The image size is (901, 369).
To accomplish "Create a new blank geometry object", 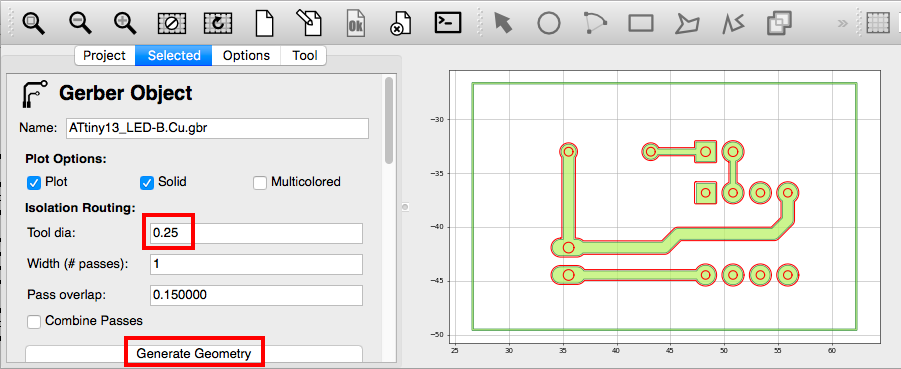I will click(x=264, y=23).
